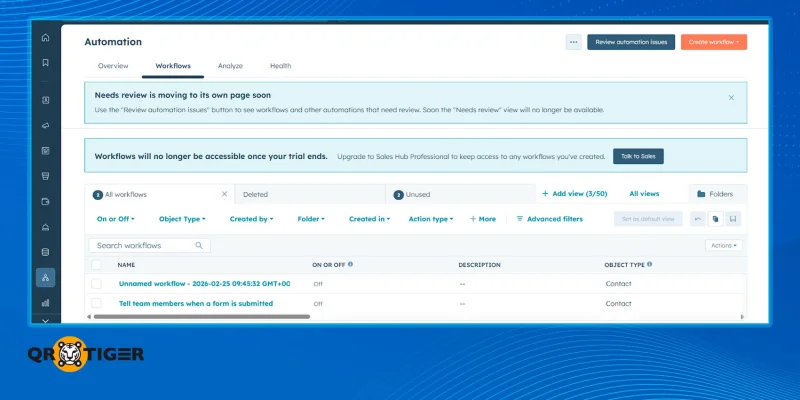Select the Unused view tab
Image resolution: width=800 pixels, height=400 pixels.
point(460,194)
